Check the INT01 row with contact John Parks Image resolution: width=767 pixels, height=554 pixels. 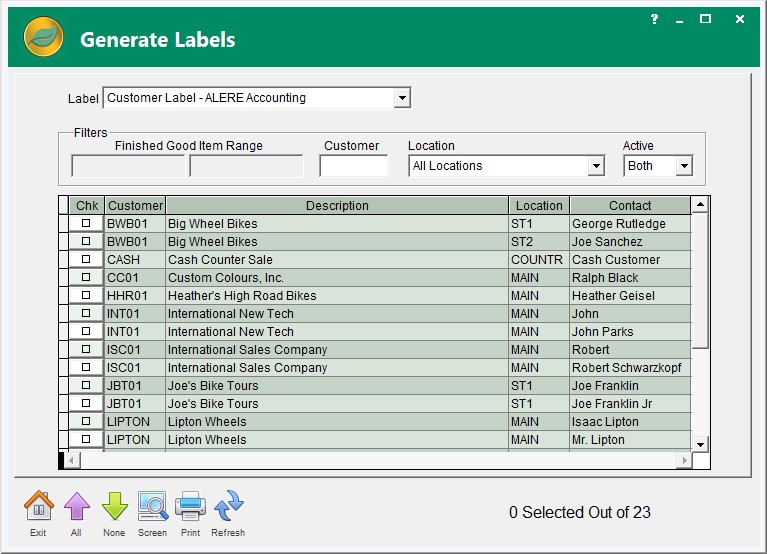coord(86,331)
